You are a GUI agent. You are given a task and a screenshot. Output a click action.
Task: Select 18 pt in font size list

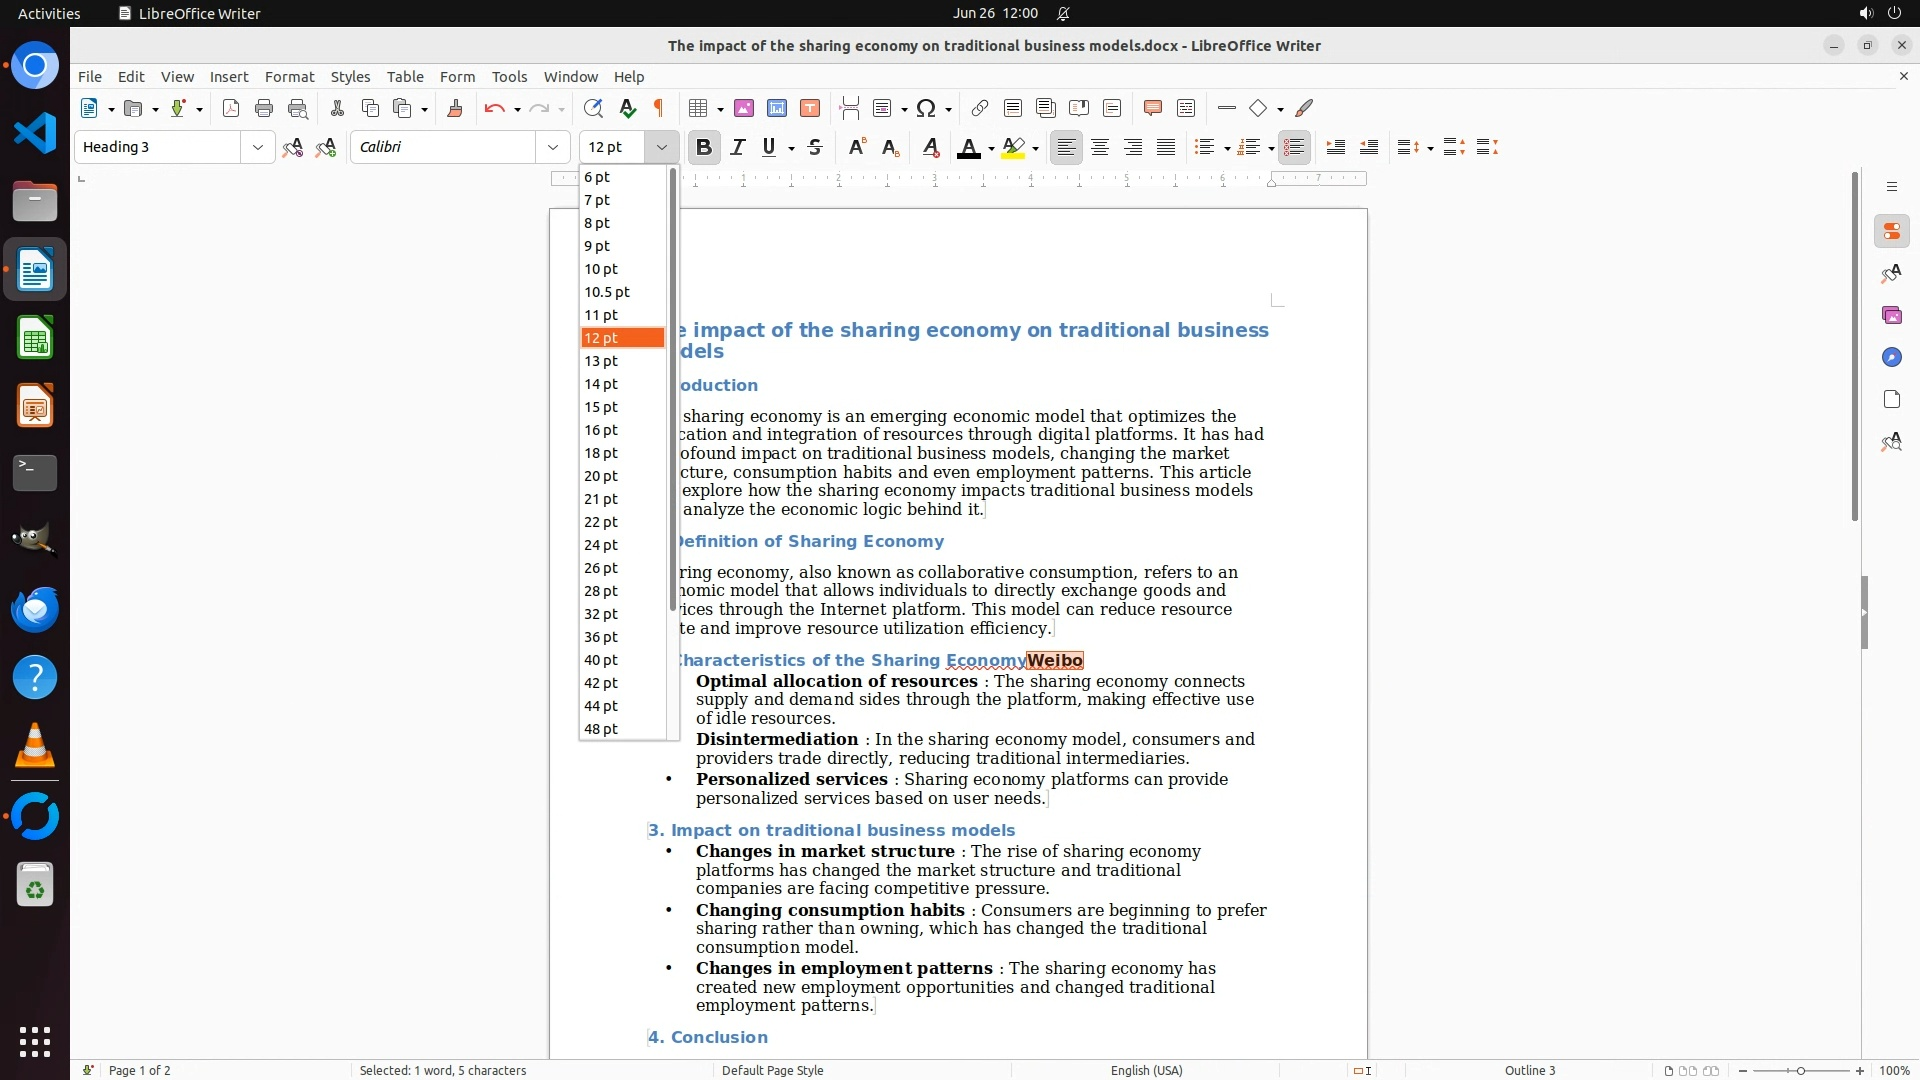click(x=601, y=453)
